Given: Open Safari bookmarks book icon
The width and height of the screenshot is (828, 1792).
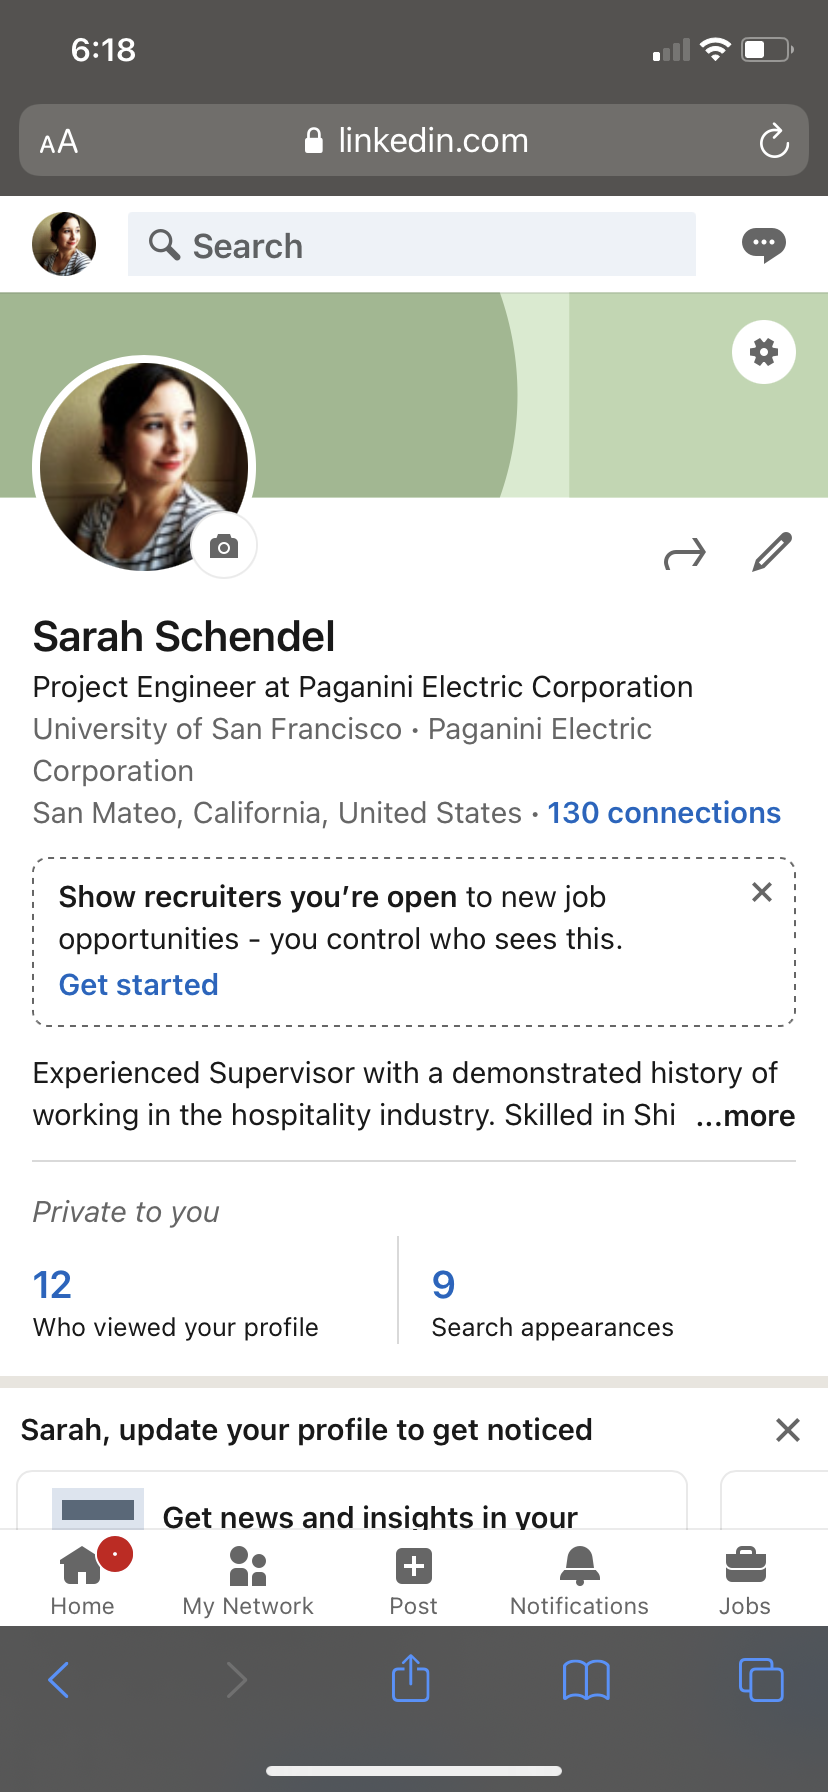Looking at the screenshot, I should (x=586, y=1680).
